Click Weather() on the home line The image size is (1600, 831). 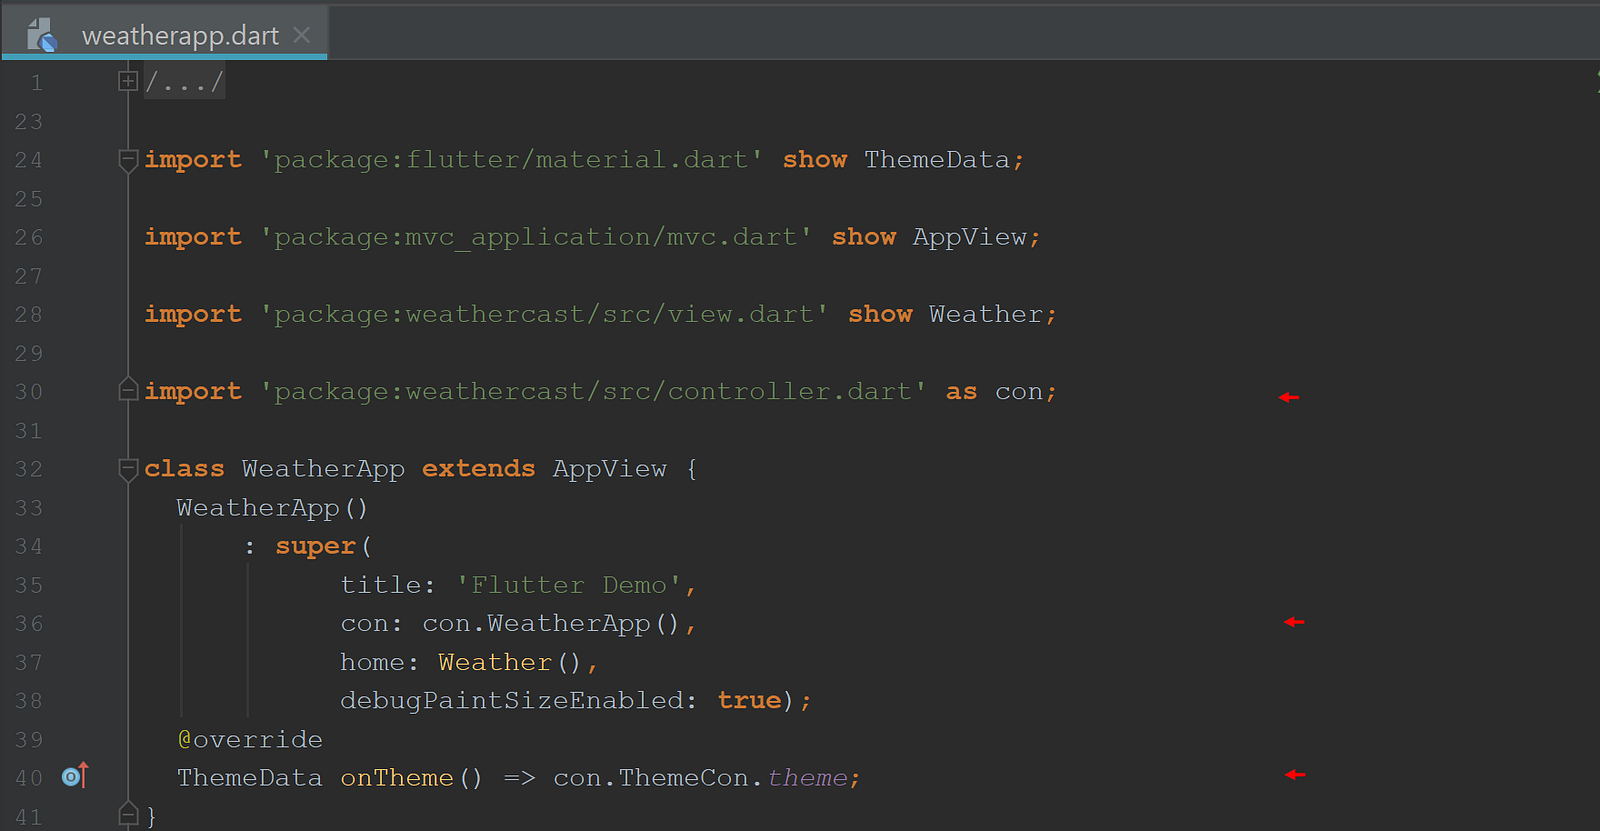click(x=509, y=662)
